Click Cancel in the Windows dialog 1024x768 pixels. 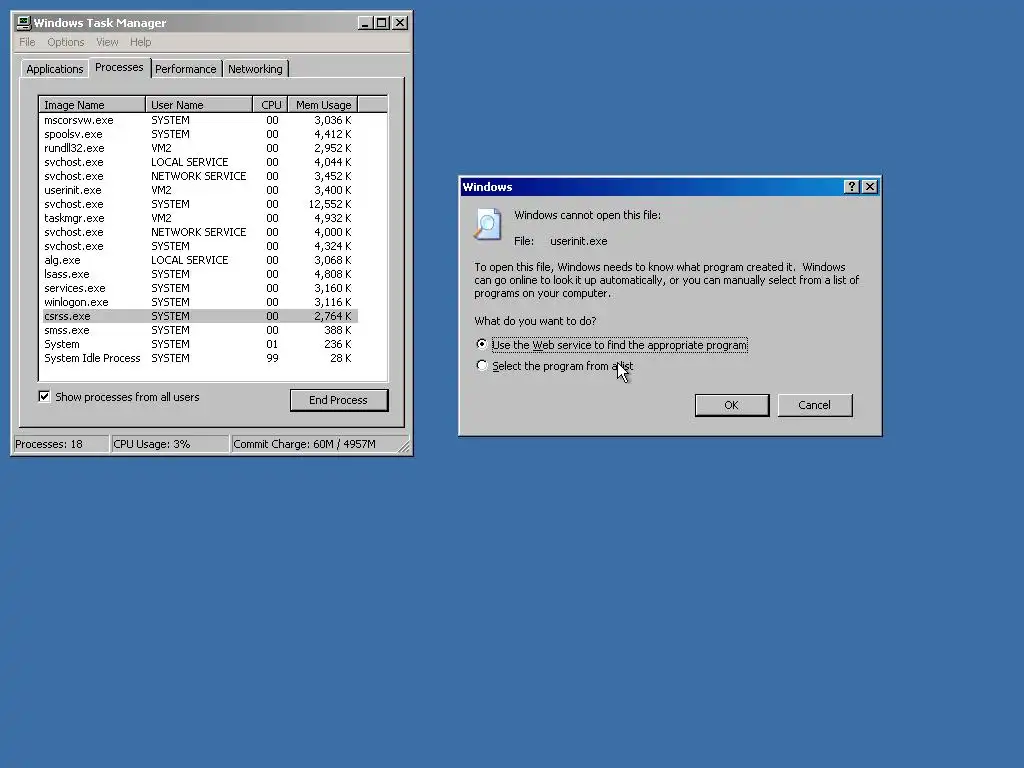click(x=814, y=405)
